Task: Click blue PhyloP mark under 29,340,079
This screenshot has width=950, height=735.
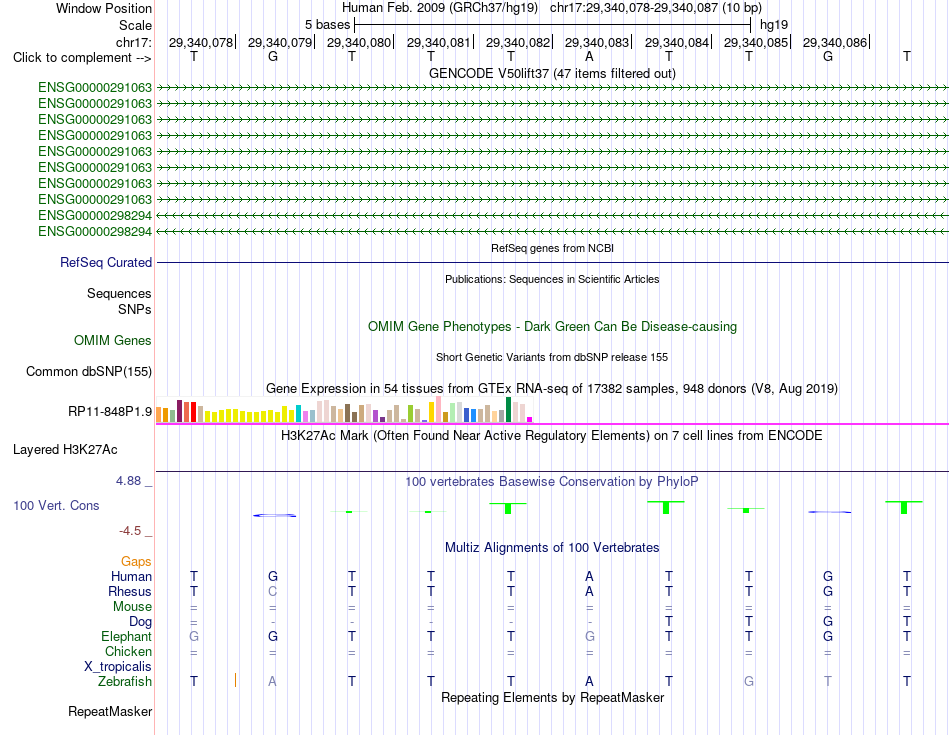Action: 274,516
